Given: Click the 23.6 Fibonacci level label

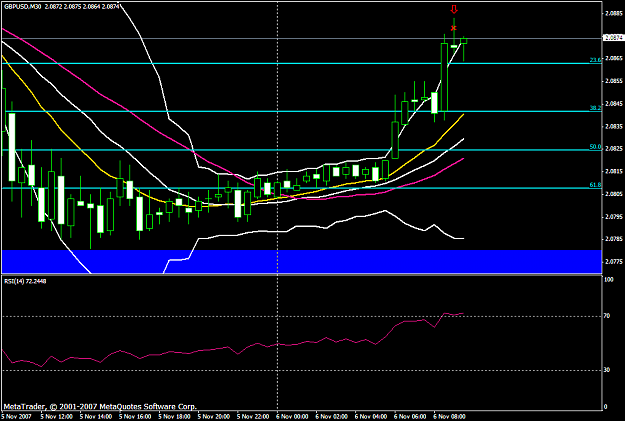Looking at the screenshot, I should 595,60.
